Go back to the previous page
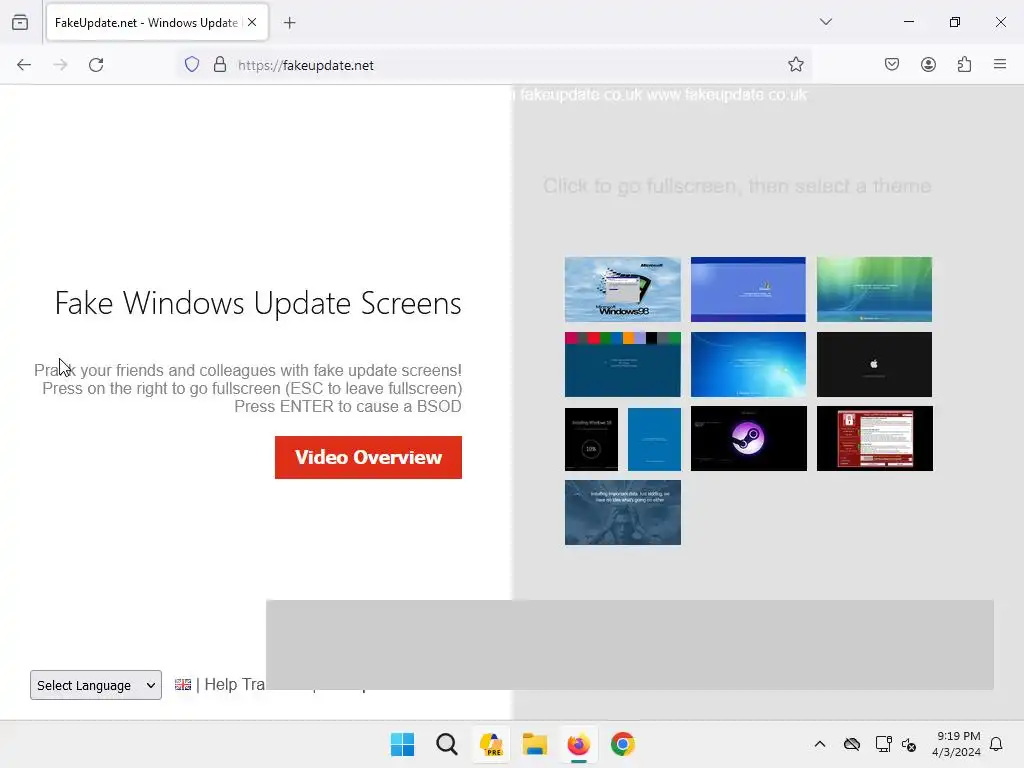 24,65
